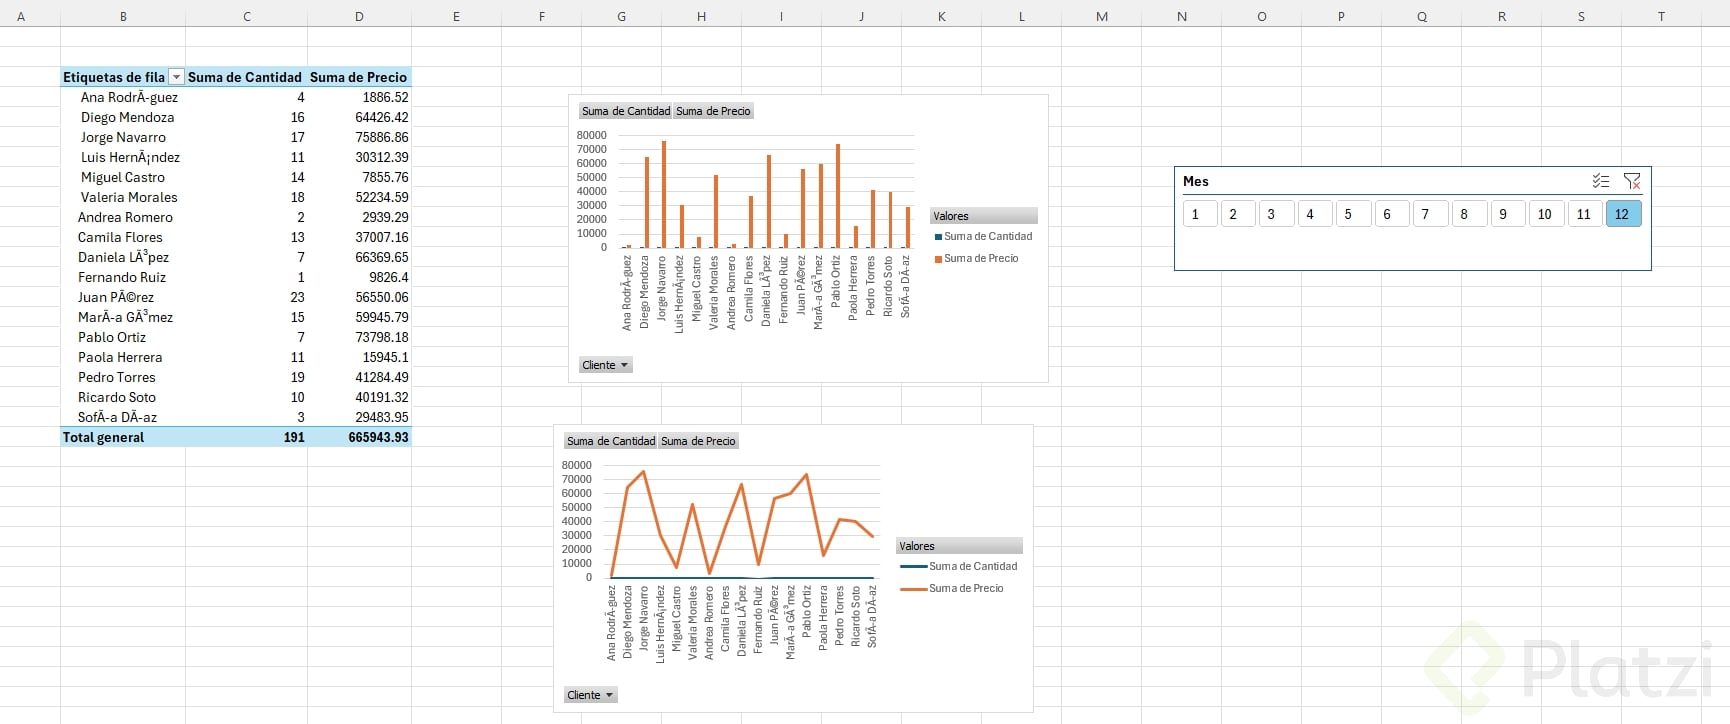Screen dimensions: 1730x724
Task: Toggle multi-select in the Mes slicer
Action: pyautogui.click(x=1601, y=181)
